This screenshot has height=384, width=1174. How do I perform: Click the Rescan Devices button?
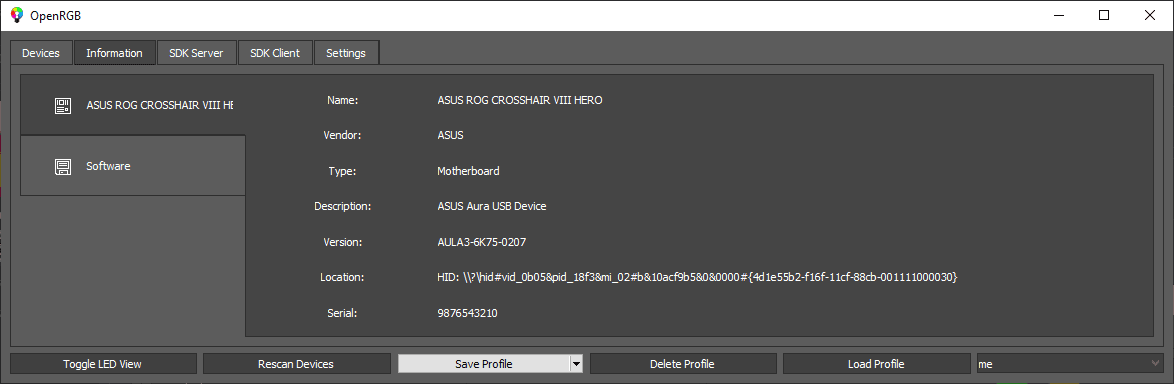[296, 364]
